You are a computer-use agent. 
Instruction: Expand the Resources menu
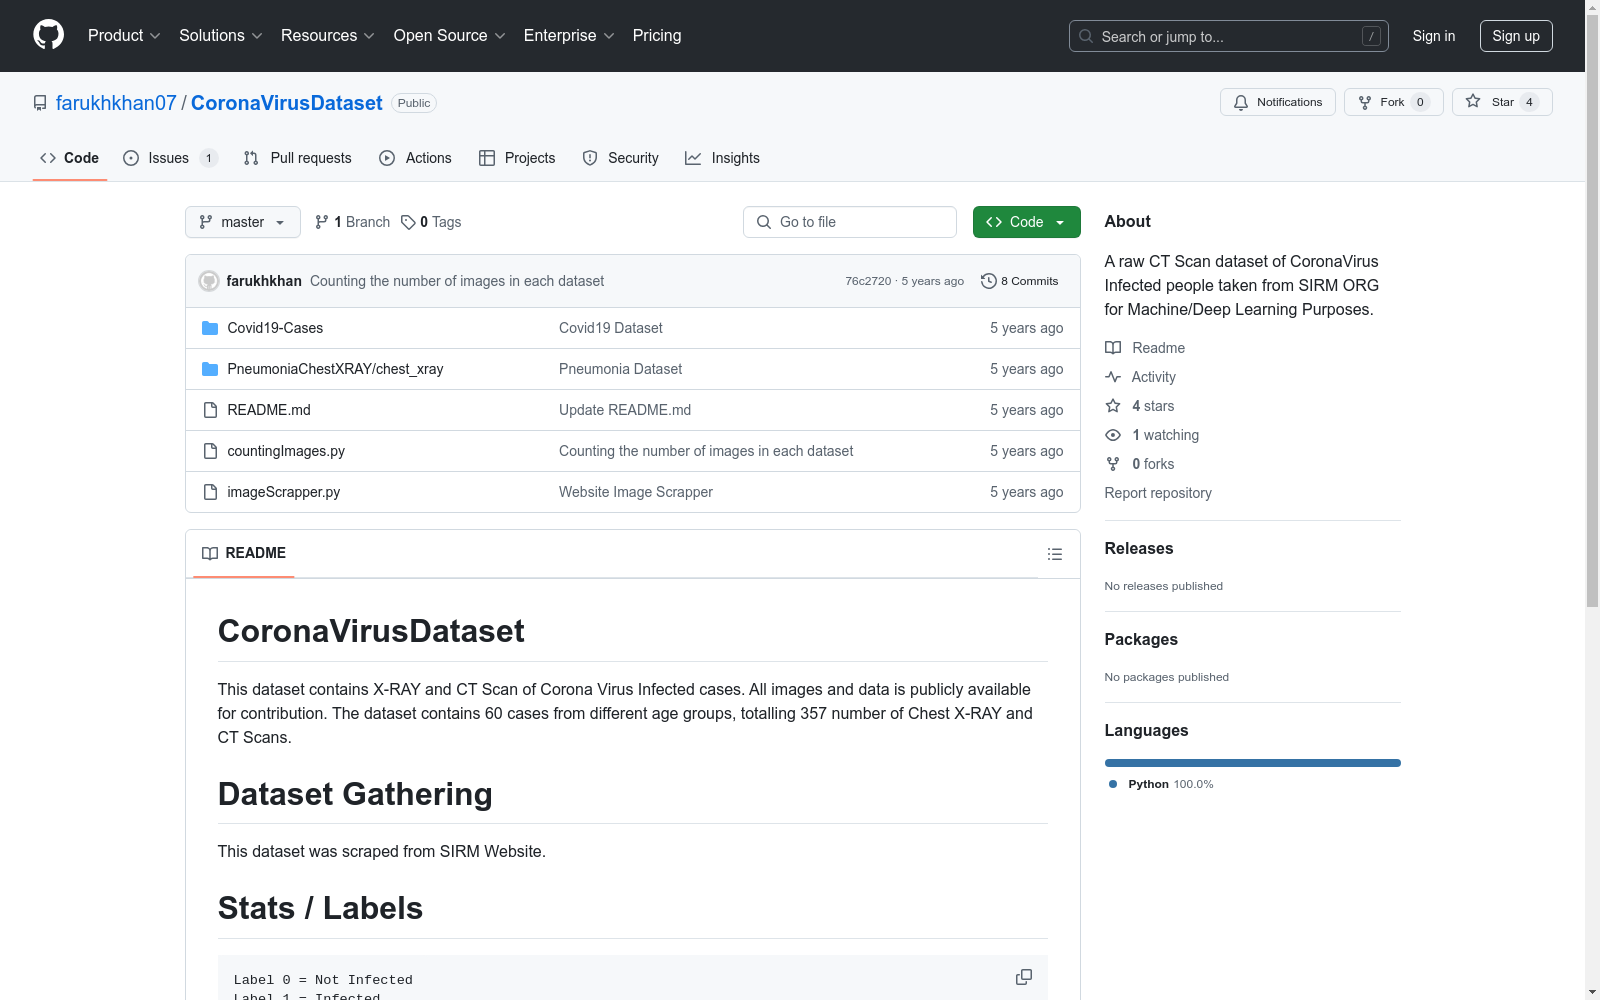click(328, 36)
